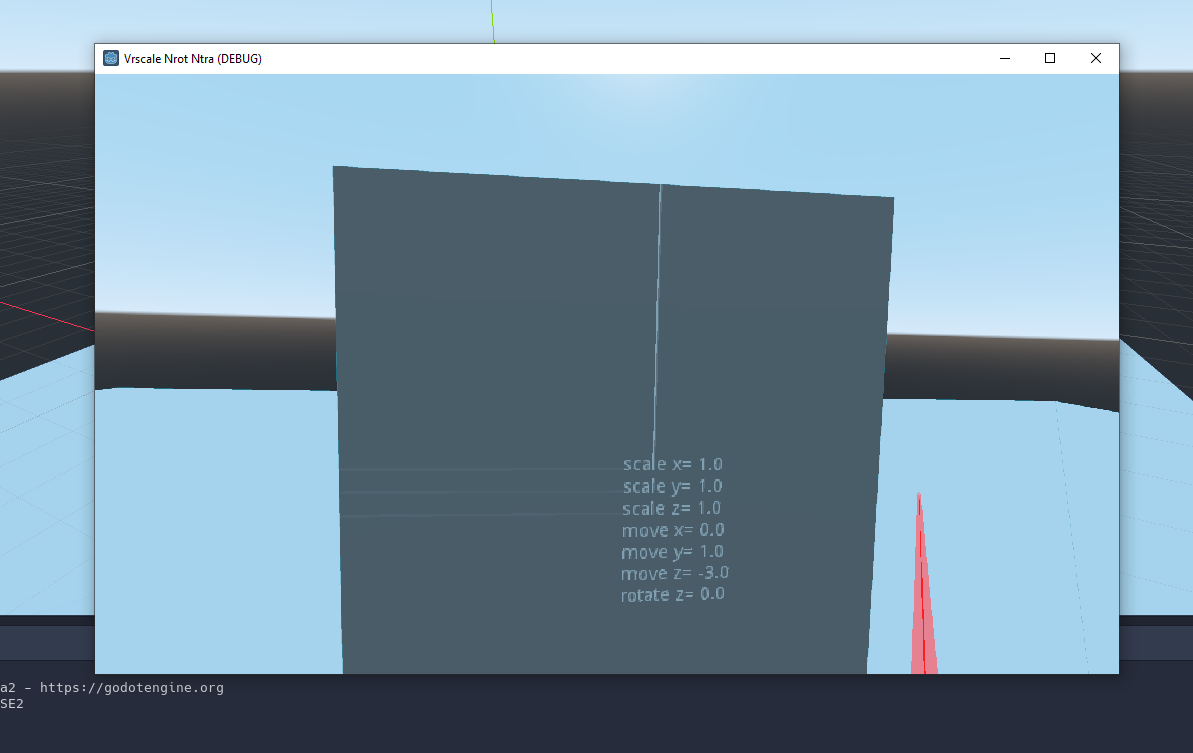Viewport: 1193px width, 753px height.
Task: Click the Vrscale Nrot Ntra (DEBUG) title text
Action: (x=192, y=58)
